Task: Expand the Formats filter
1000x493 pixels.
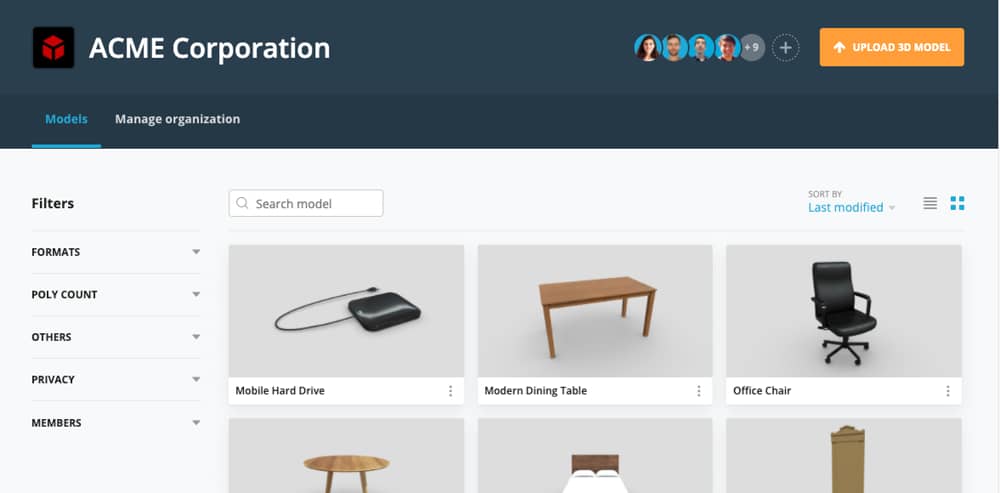Action: [x=116, y=252]
